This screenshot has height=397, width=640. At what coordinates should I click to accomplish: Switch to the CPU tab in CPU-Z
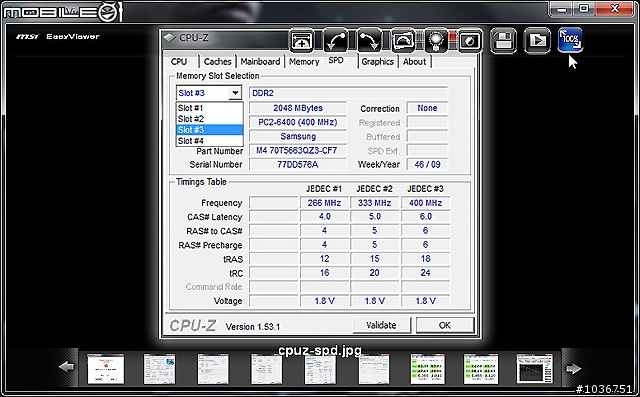pyautogui.click(x=179, y=62)
